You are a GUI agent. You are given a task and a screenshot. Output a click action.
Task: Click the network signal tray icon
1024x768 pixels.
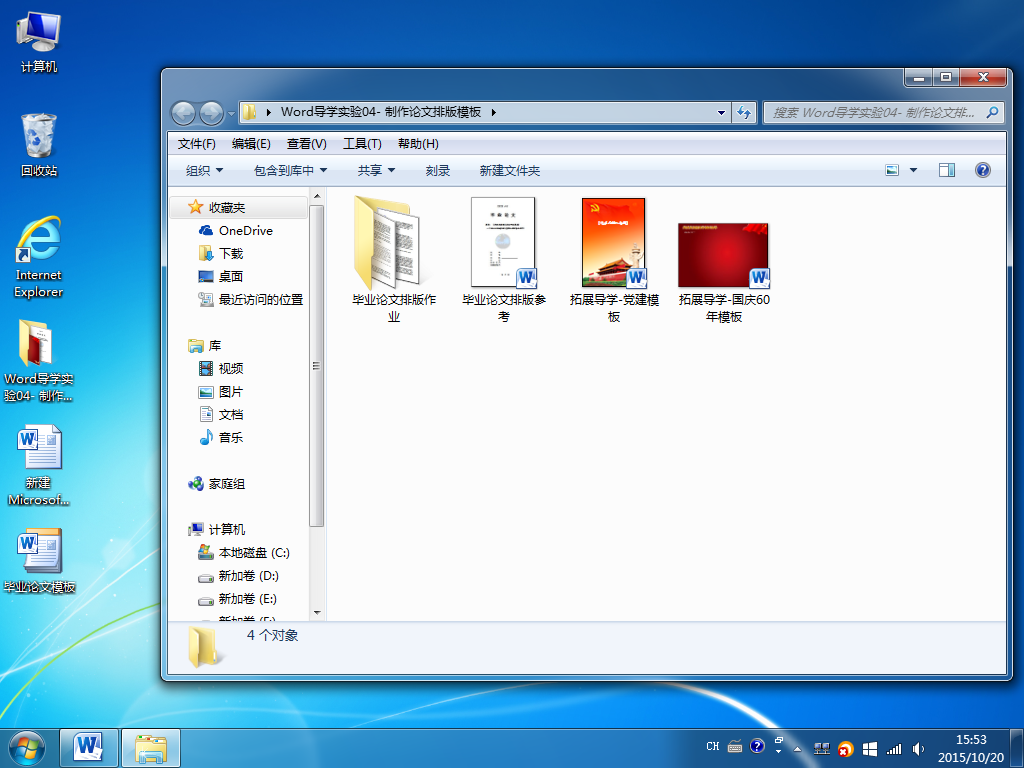coord(894,749)
